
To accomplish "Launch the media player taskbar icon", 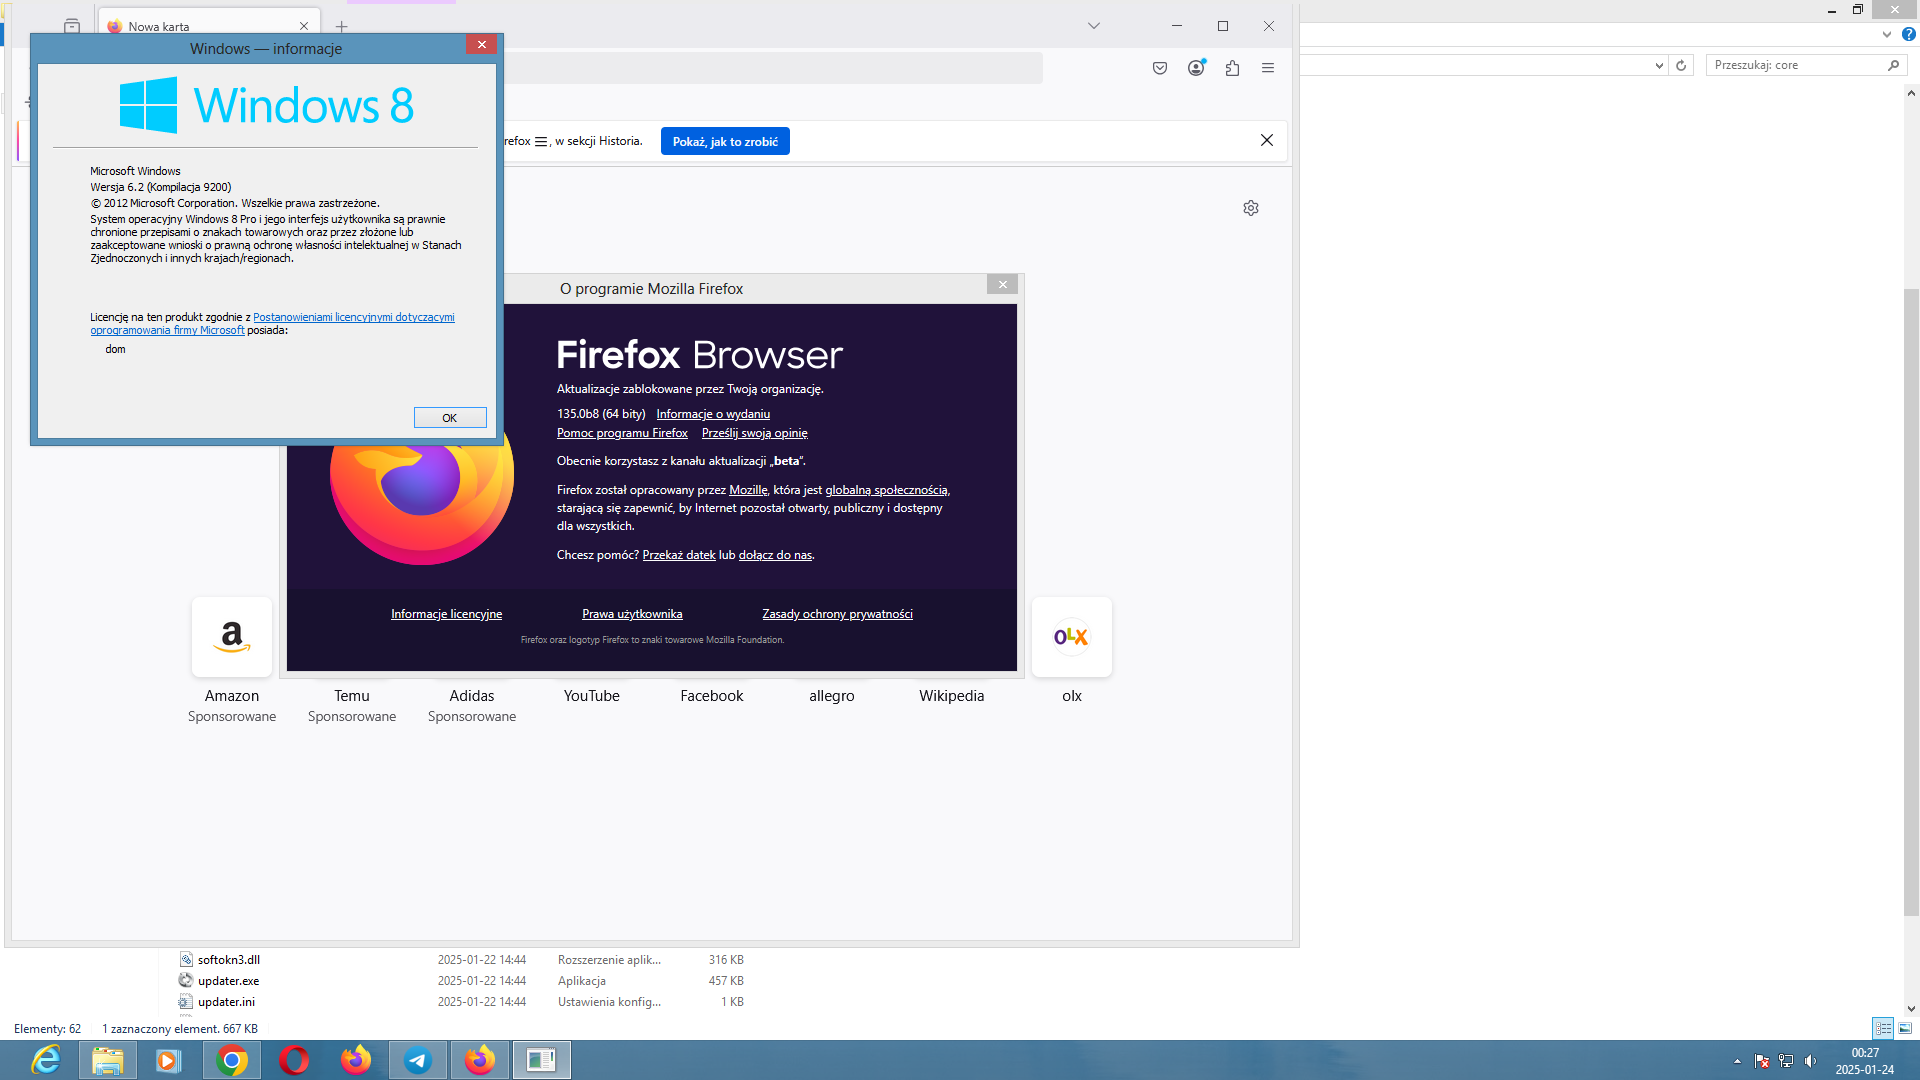I will coord(167,1060).
